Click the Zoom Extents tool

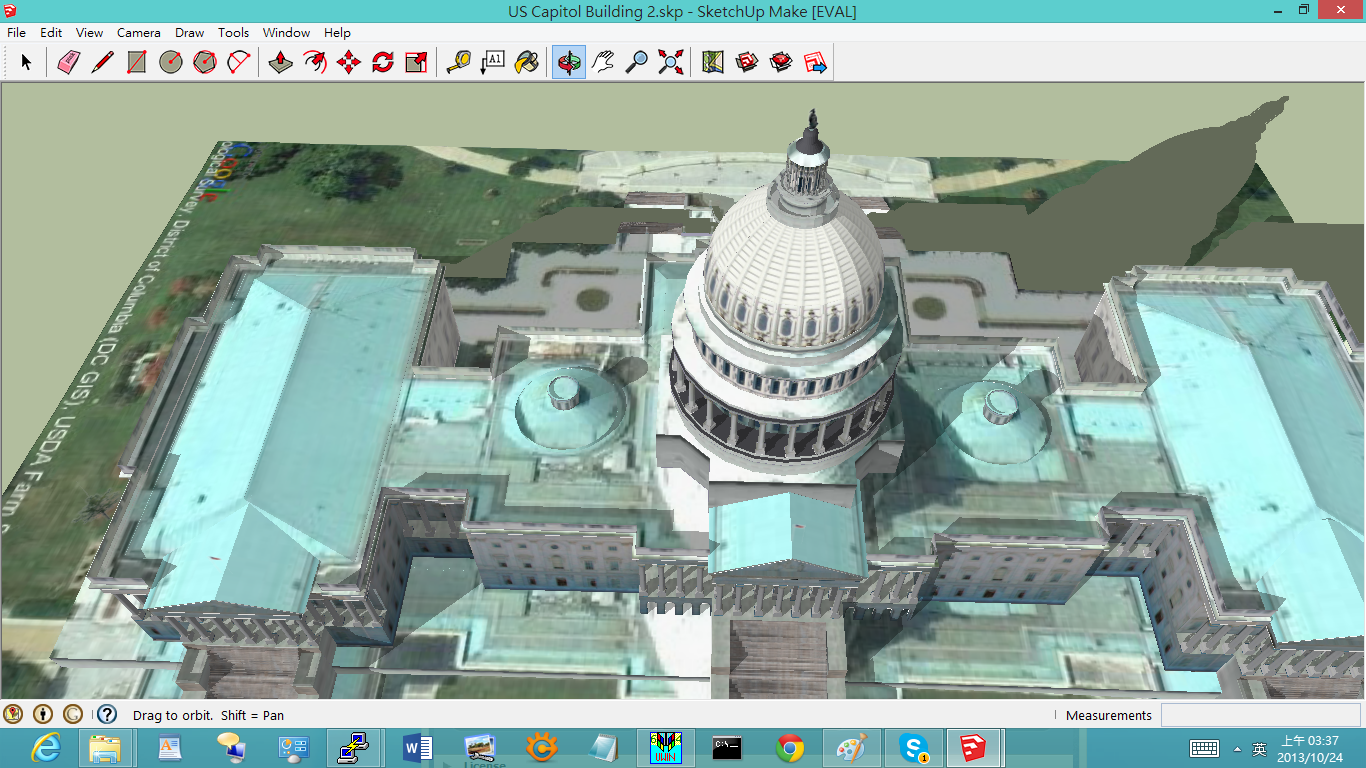click(x=671, y=62)
